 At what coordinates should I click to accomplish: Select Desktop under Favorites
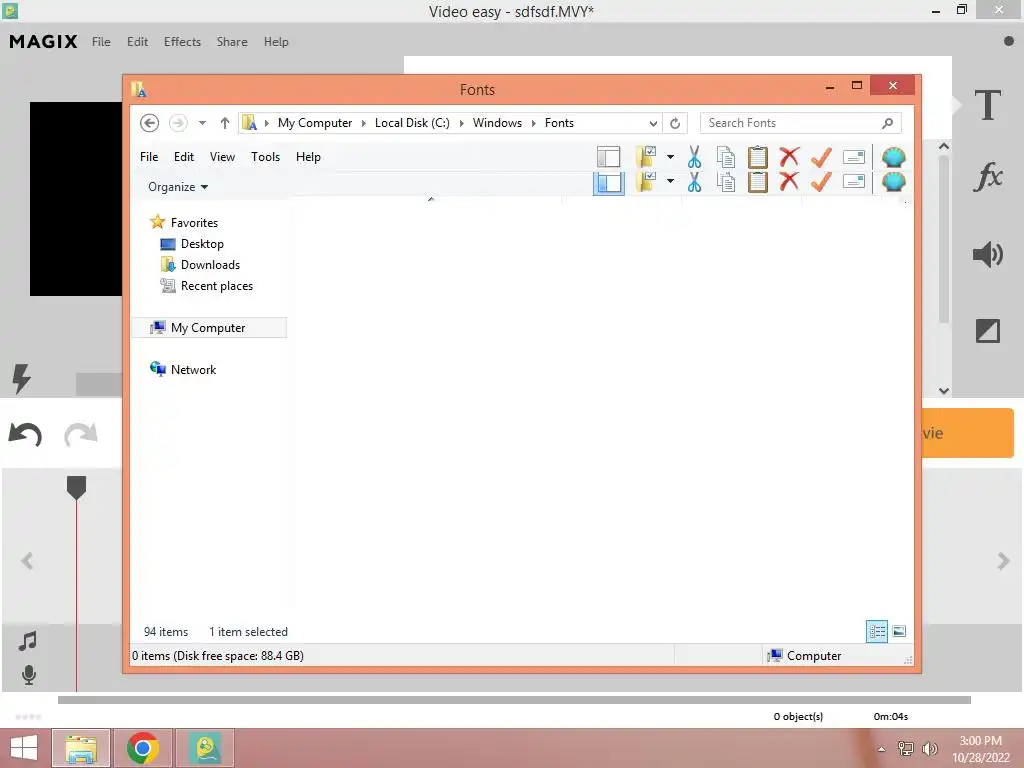click(202, 244)
